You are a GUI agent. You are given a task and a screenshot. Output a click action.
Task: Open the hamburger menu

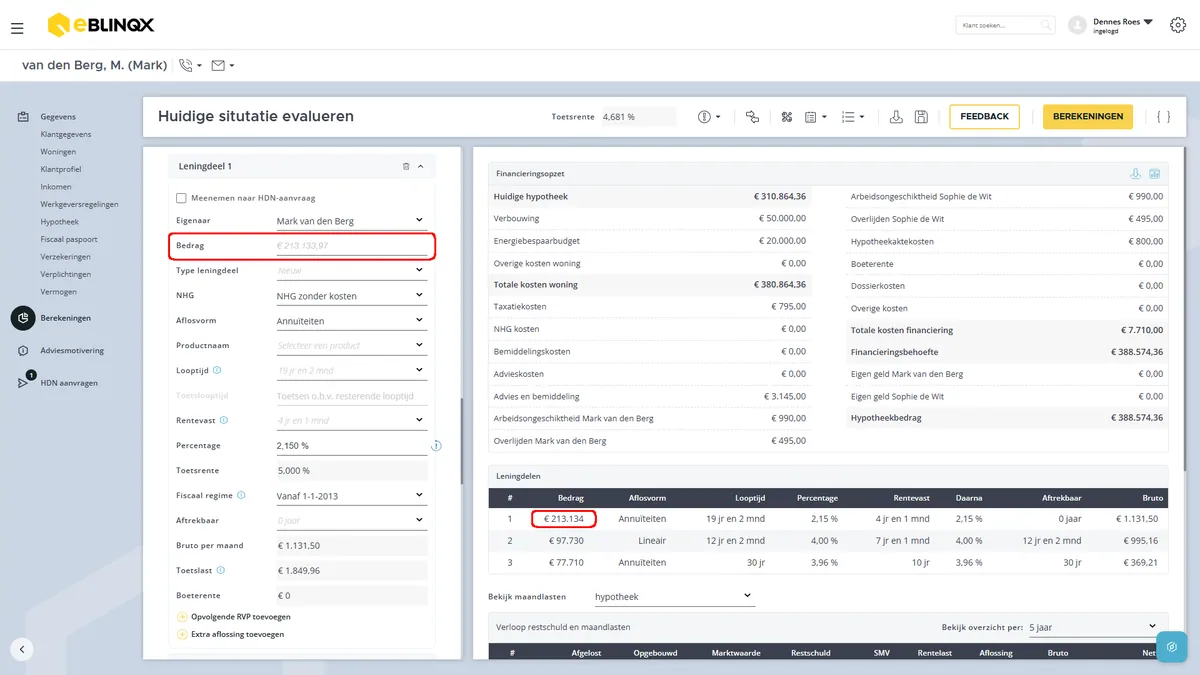click(17, 28)
